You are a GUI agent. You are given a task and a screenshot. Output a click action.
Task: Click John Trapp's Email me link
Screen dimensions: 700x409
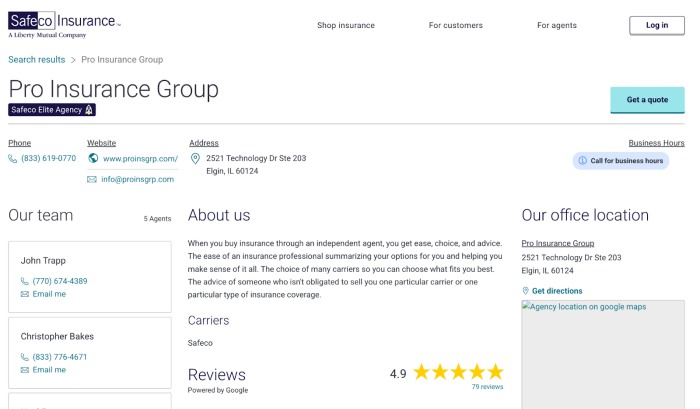(49, 294)
